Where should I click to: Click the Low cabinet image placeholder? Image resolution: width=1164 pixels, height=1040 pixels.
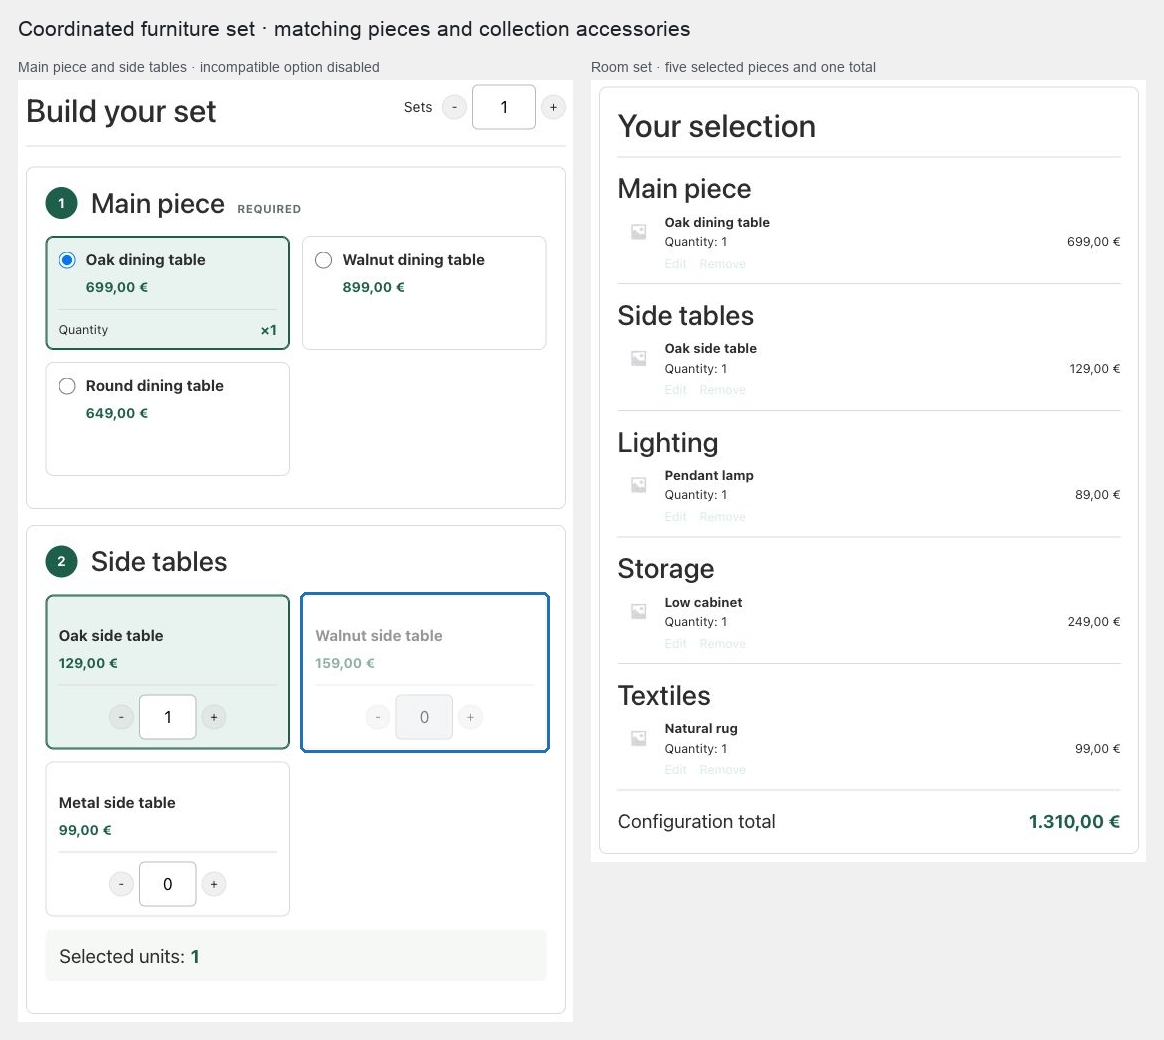click(638, 611)
